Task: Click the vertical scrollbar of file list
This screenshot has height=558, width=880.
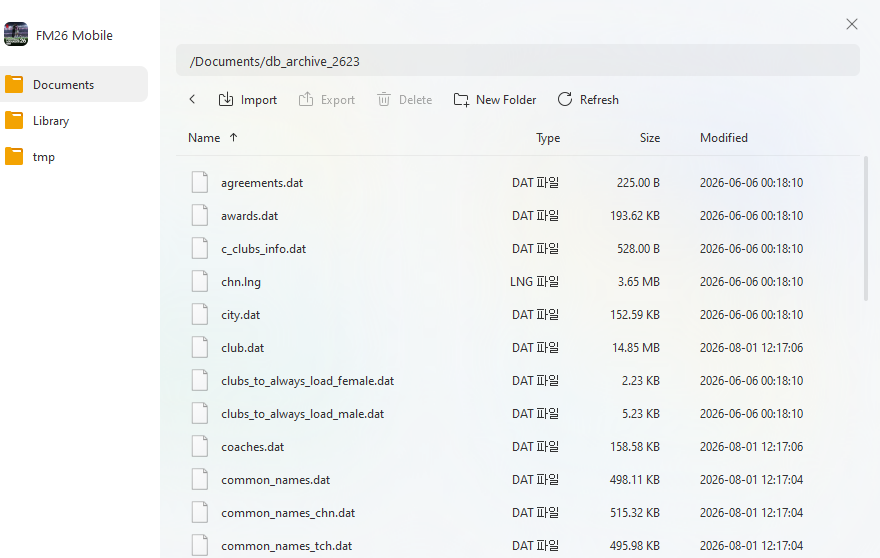Action: 865,229
